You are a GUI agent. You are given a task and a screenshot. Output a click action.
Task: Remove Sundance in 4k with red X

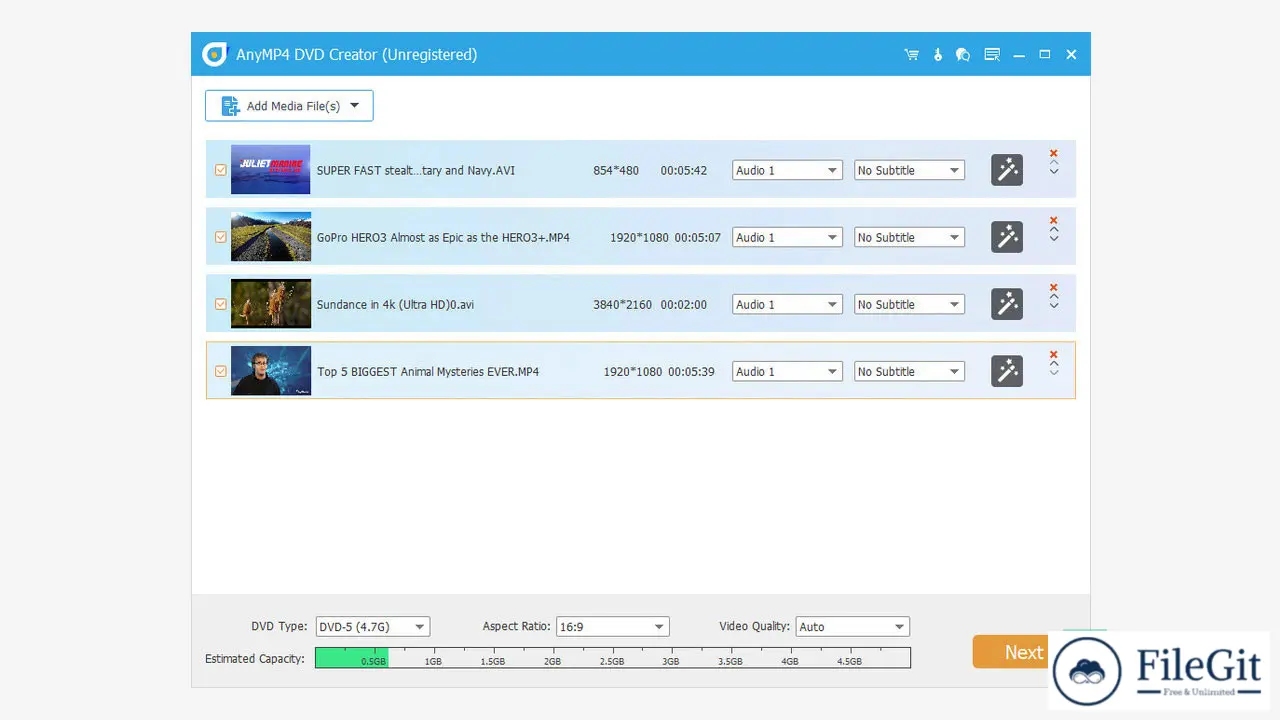coord(1054,288)
